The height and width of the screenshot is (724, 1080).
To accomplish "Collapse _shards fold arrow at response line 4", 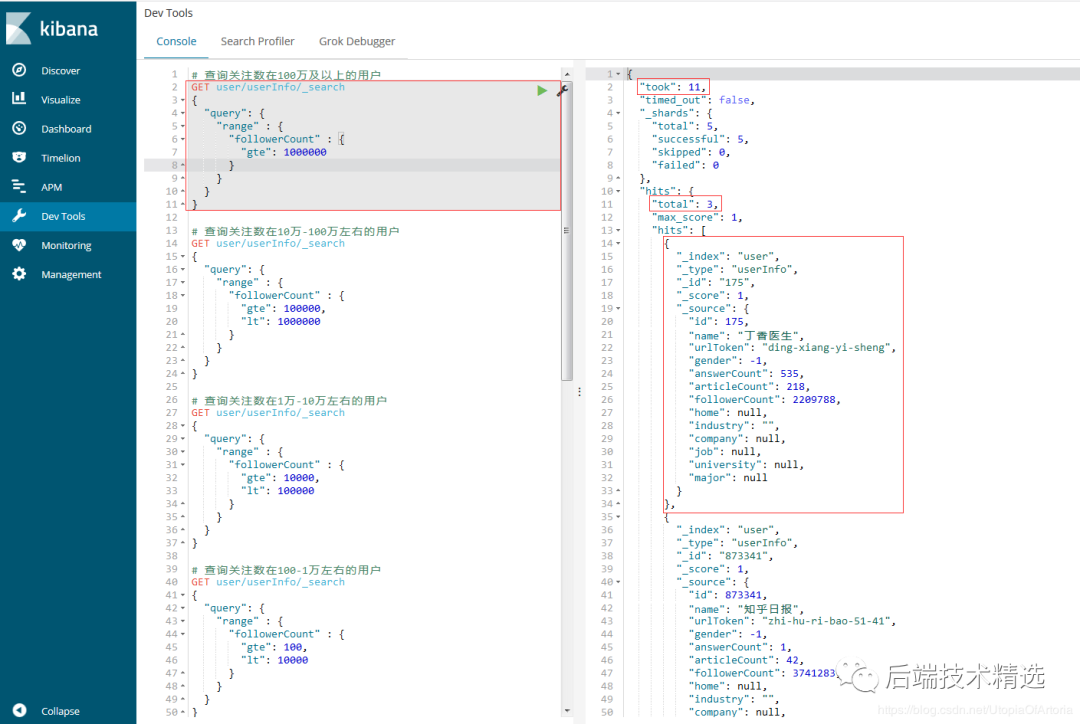I will click(x=618, y=113).
